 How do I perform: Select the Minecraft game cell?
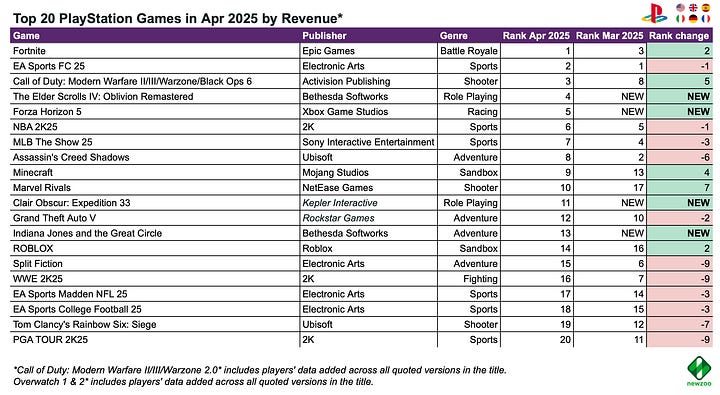155,172
